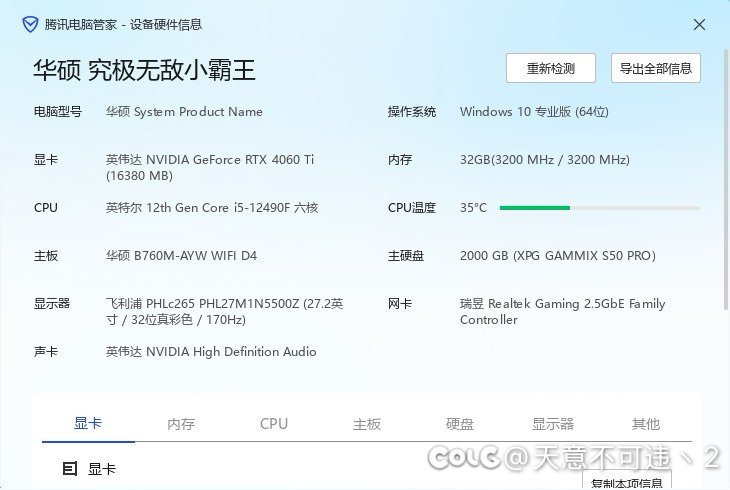Click the 35°C temperature reading
Image resolution: width=730 pixels, height=490 pixels.
473,208
